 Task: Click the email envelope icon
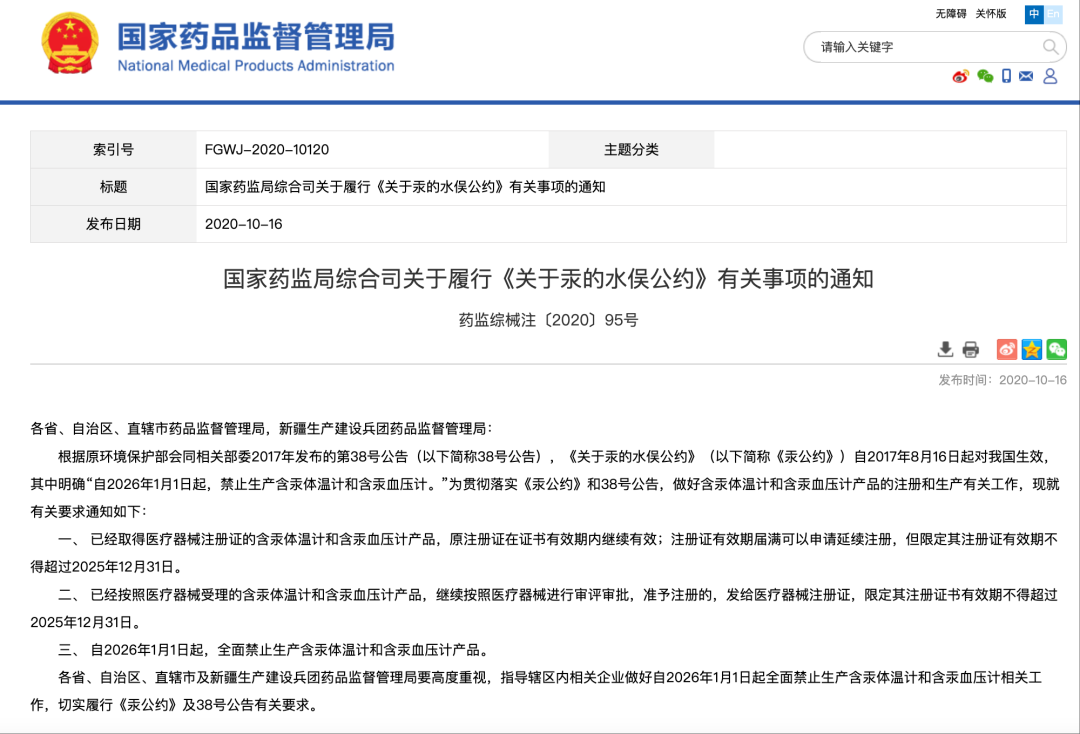(x=1026, y=77)
